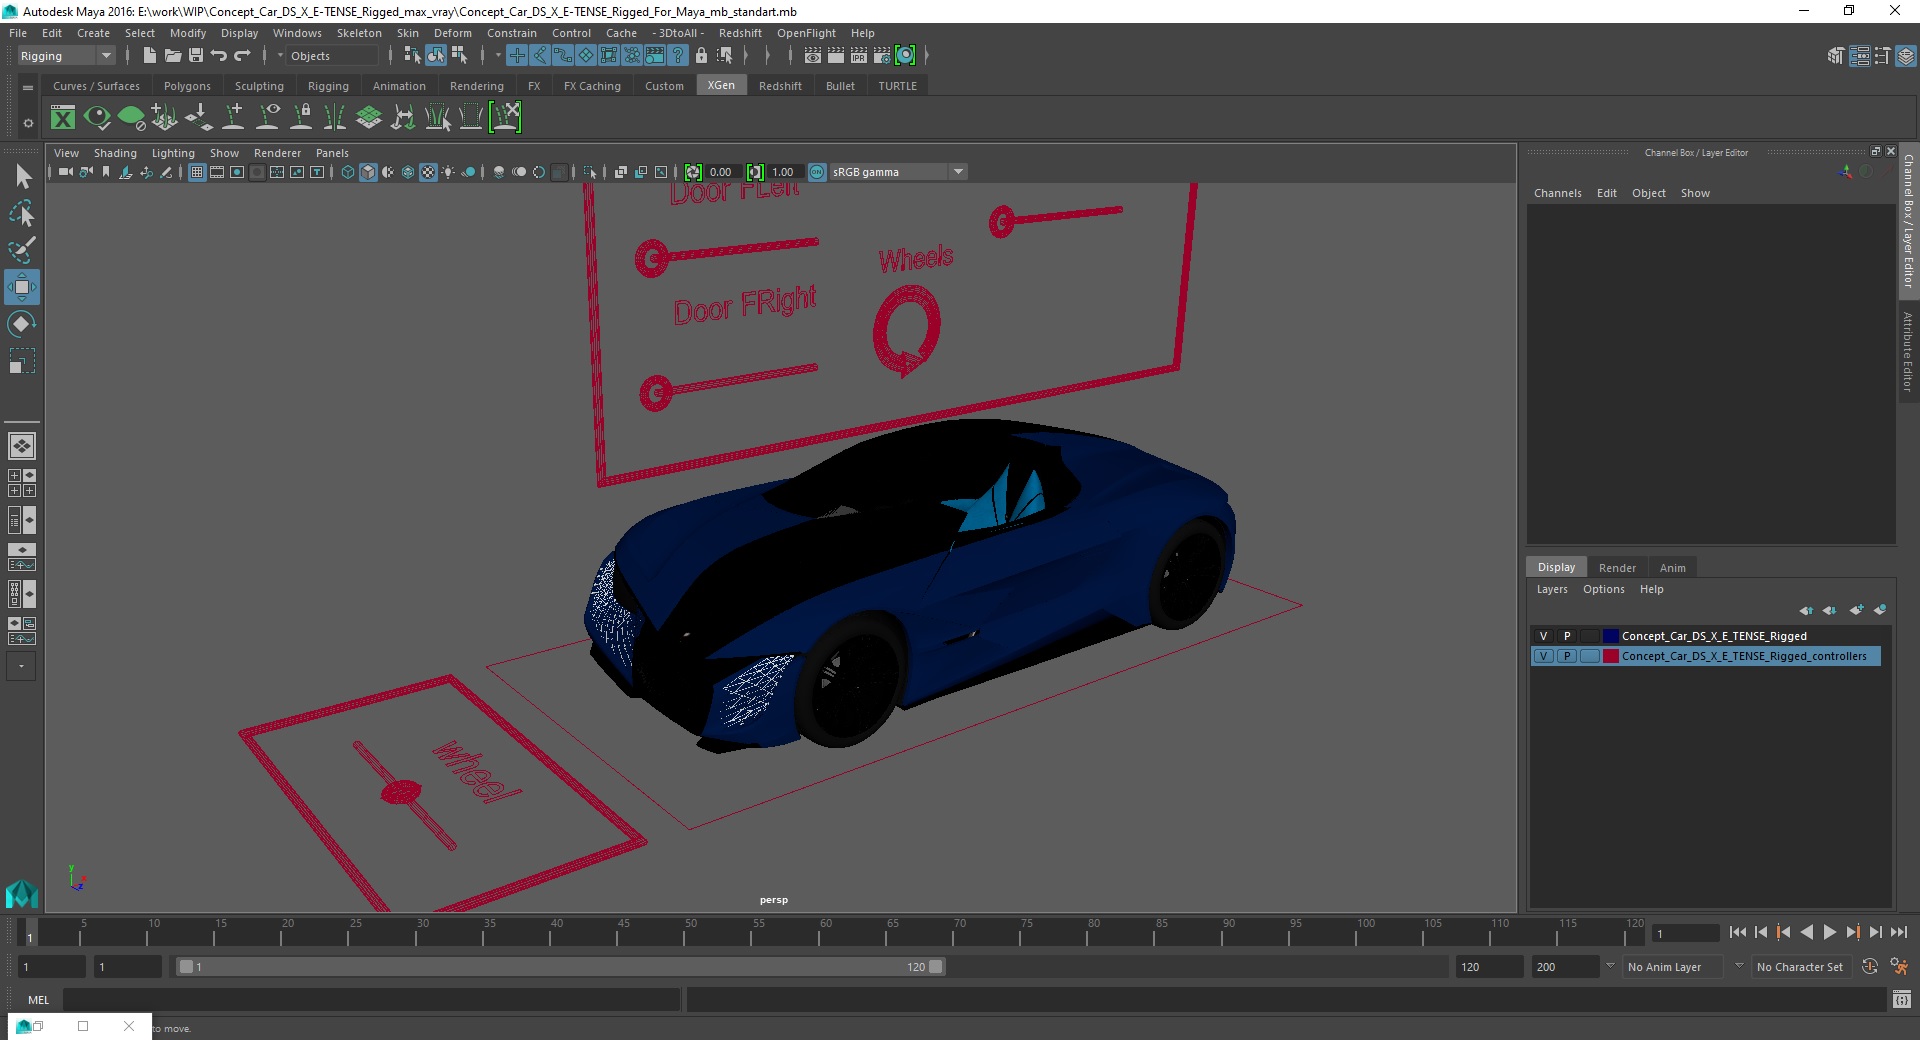Image resolution: width=1920 pixels, height=1040 pixels.
Task: Open shelf tab menu icon
Action: (28, 87)
